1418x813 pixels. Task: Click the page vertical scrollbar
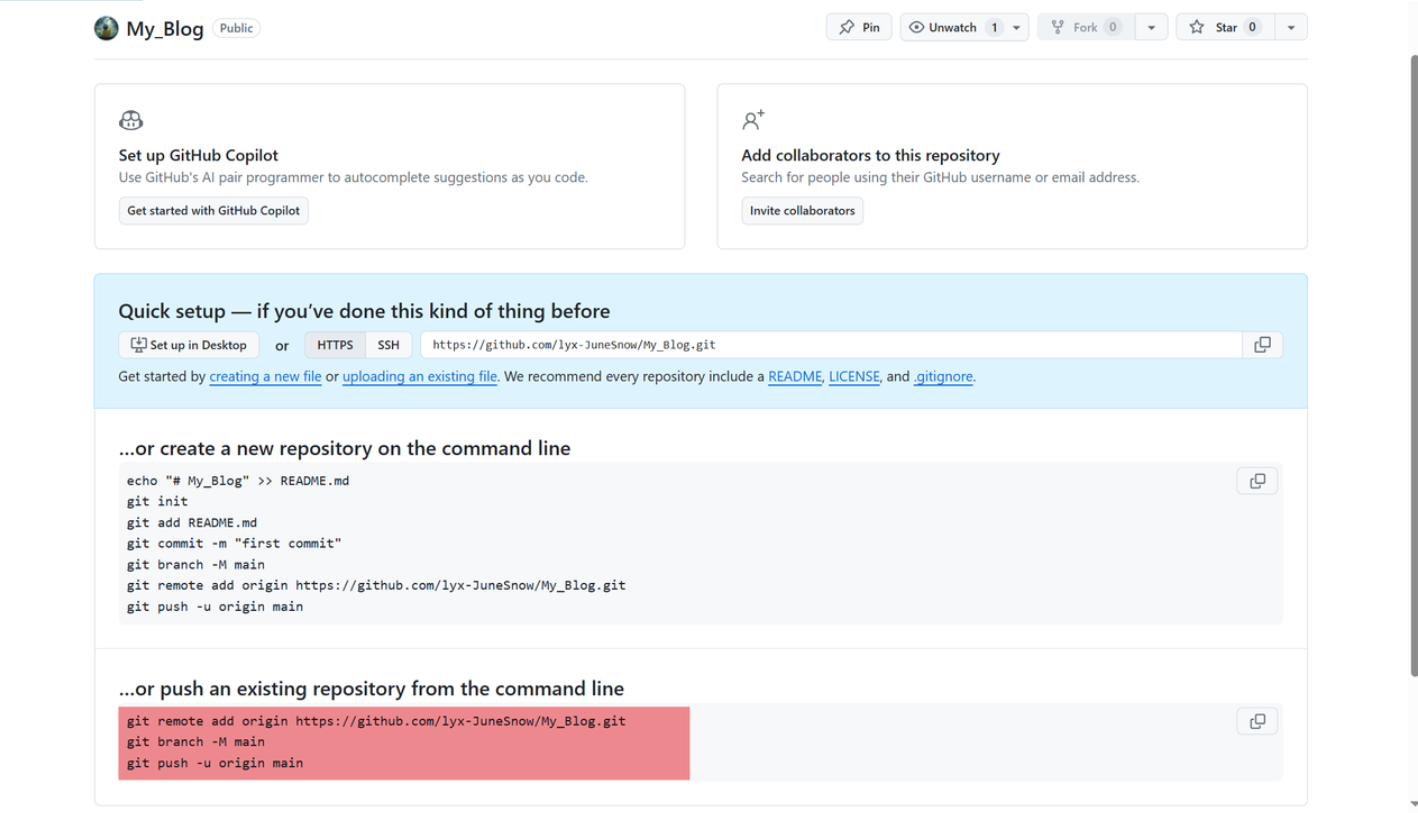(x=1412, y=364)
